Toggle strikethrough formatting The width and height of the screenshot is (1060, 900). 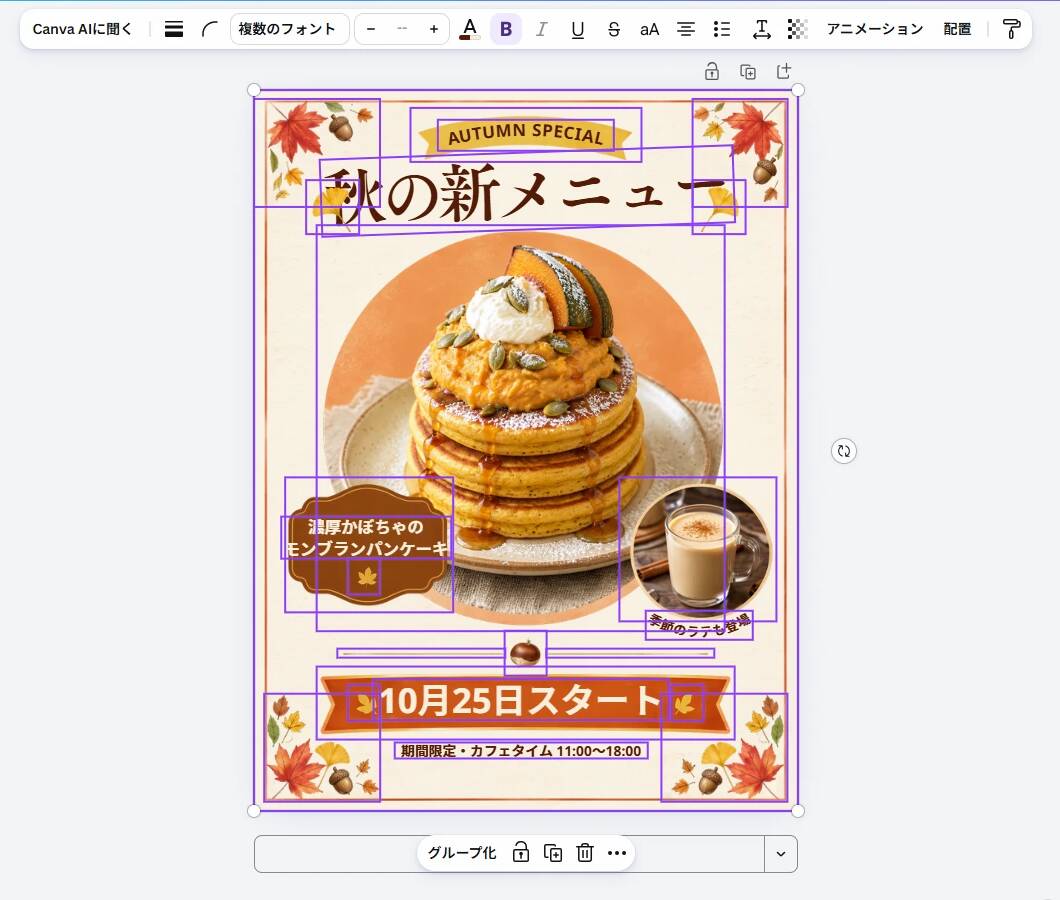click(x=613, y=29)
